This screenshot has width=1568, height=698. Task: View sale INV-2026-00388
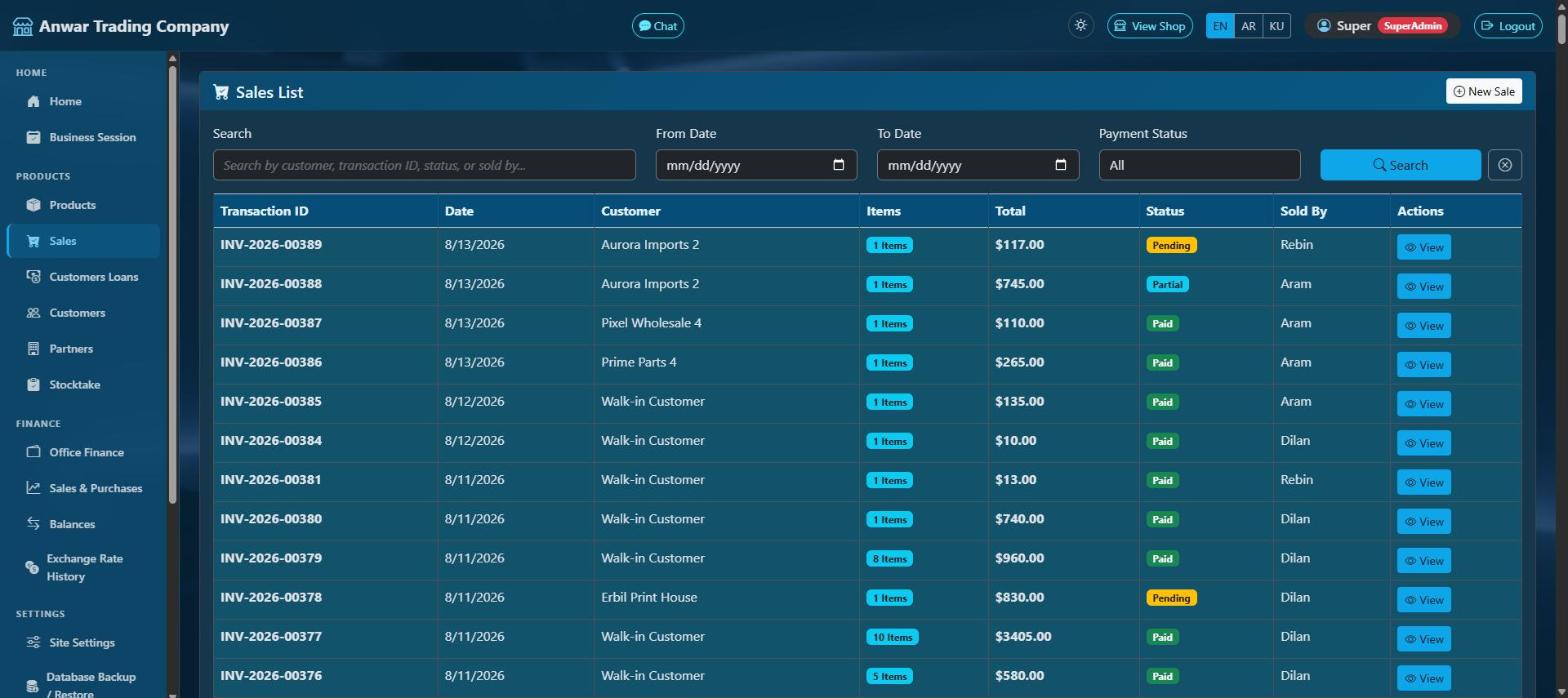point(1424,286)
